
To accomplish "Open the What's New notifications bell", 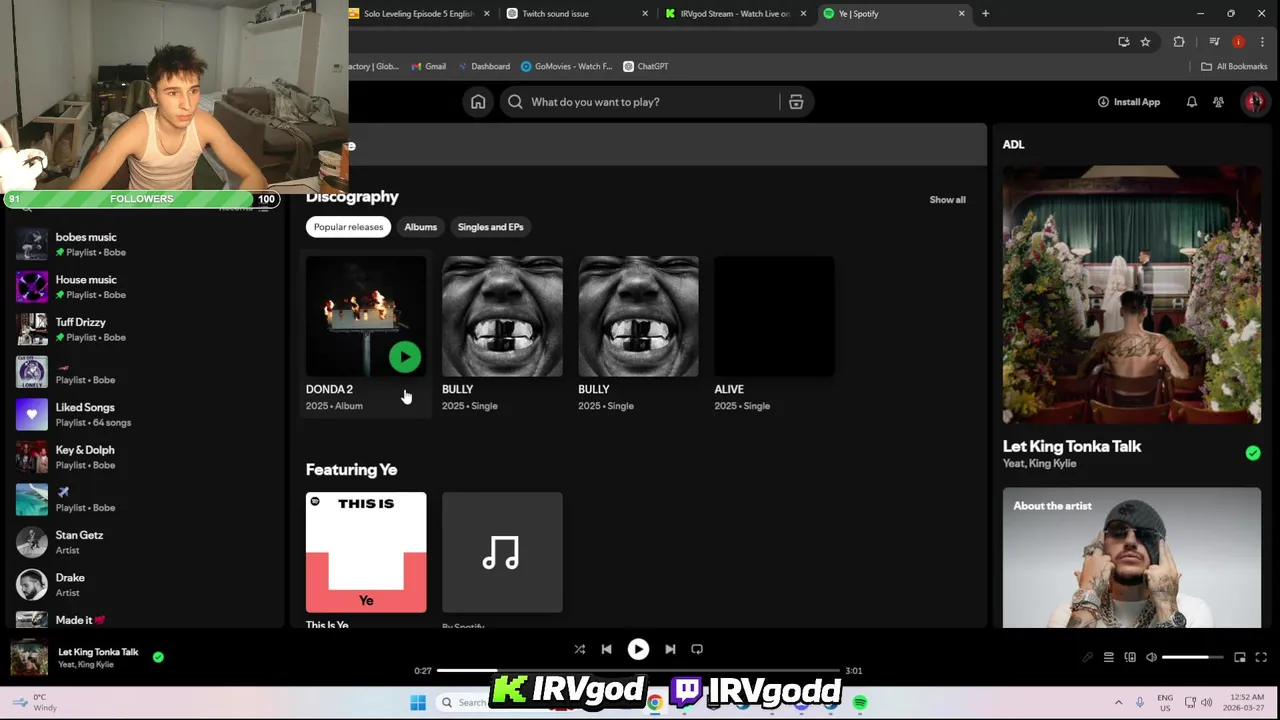I will click(1191, 102).
